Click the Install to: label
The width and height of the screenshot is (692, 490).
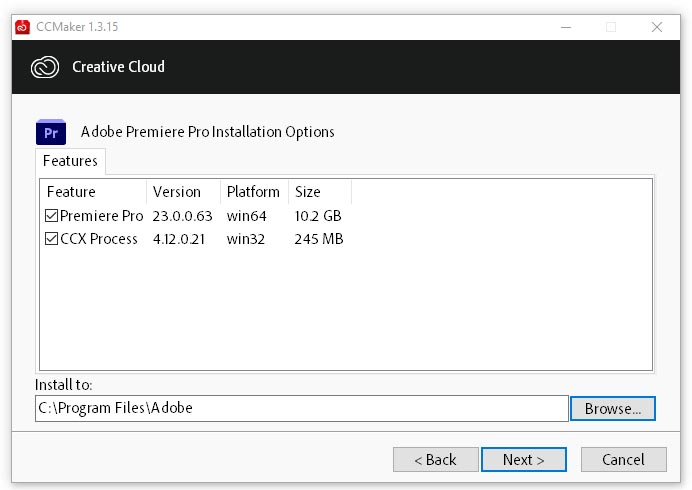(64, 385)
